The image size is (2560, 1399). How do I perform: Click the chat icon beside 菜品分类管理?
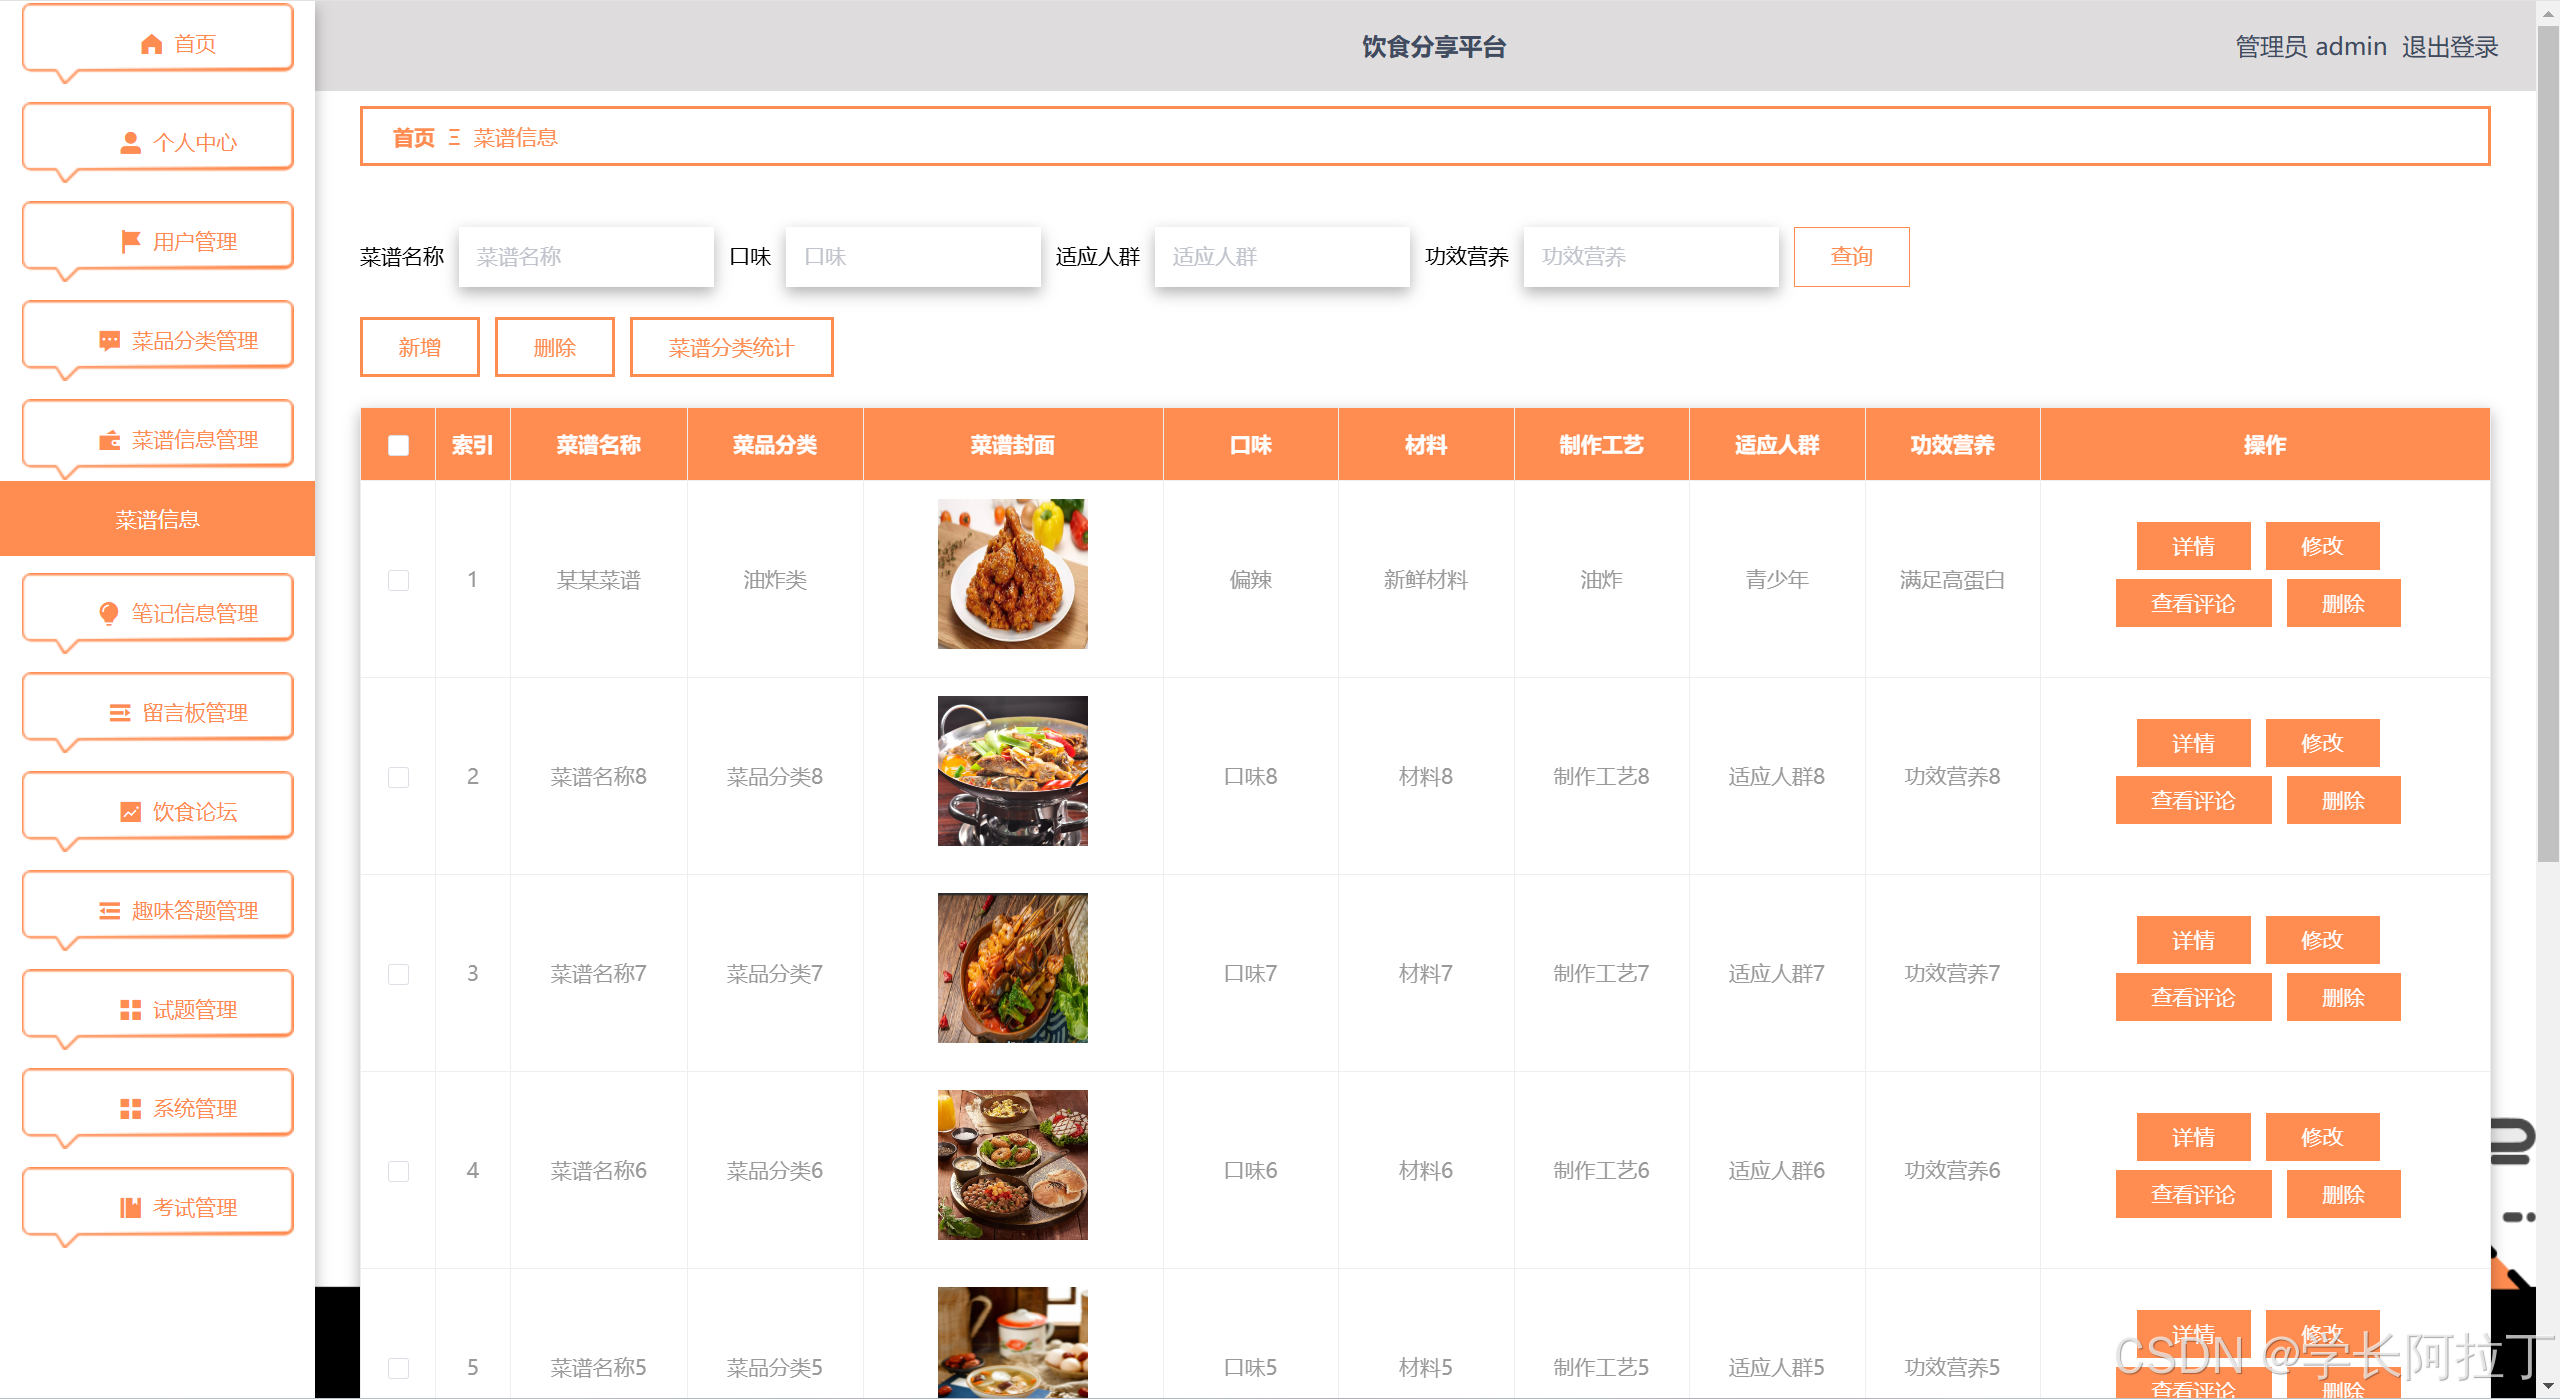click(109, 341)
